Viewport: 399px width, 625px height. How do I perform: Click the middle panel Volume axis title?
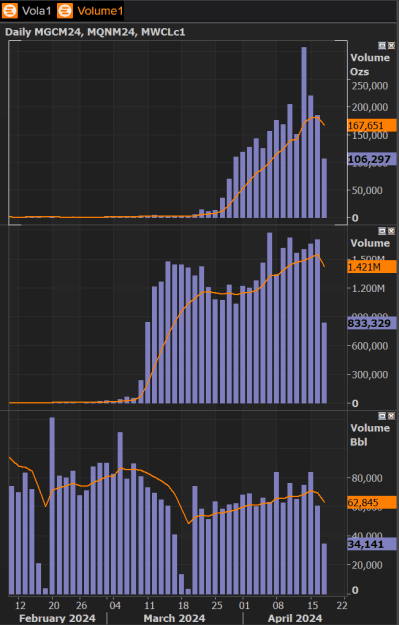370,243
